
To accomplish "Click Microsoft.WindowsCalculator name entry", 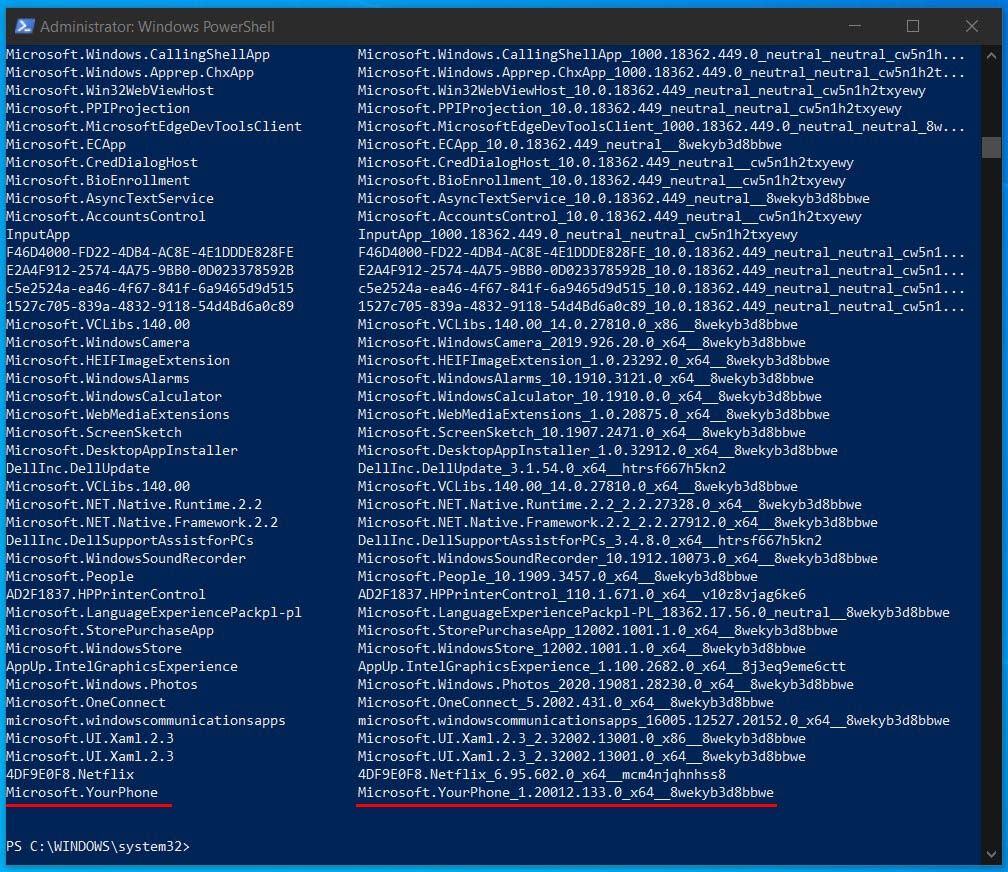I will tap(114, 396).
